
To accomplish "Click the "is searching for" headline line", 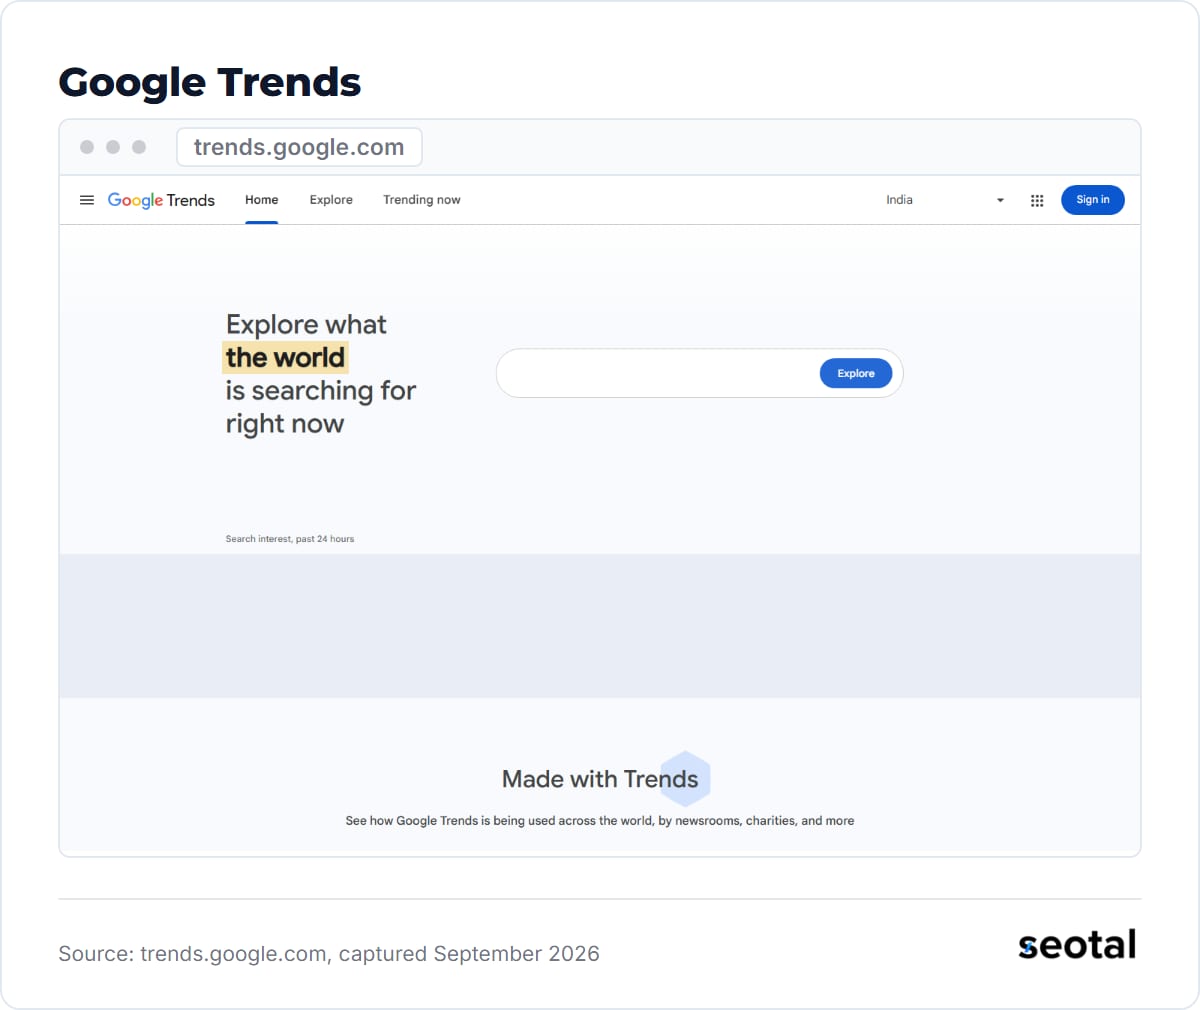I will 321,390.
